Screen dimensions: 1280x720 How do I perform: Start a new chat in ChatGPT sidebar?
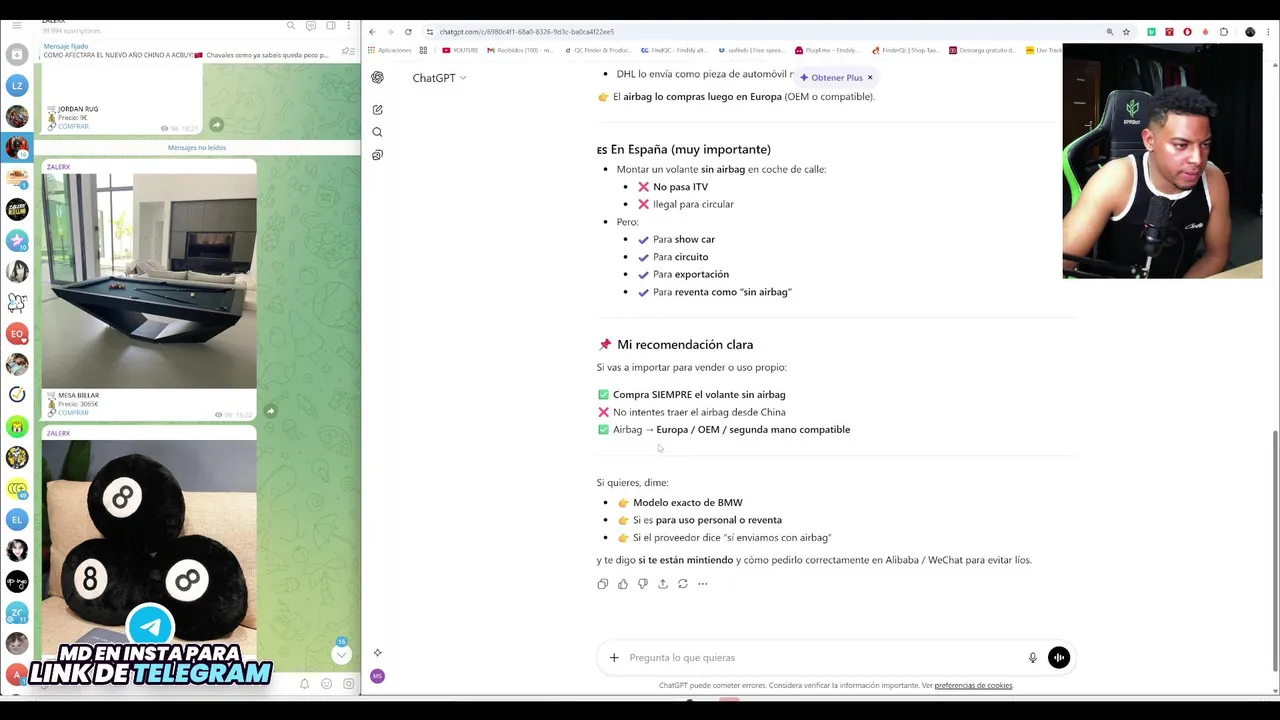click(x=377, y=109)
